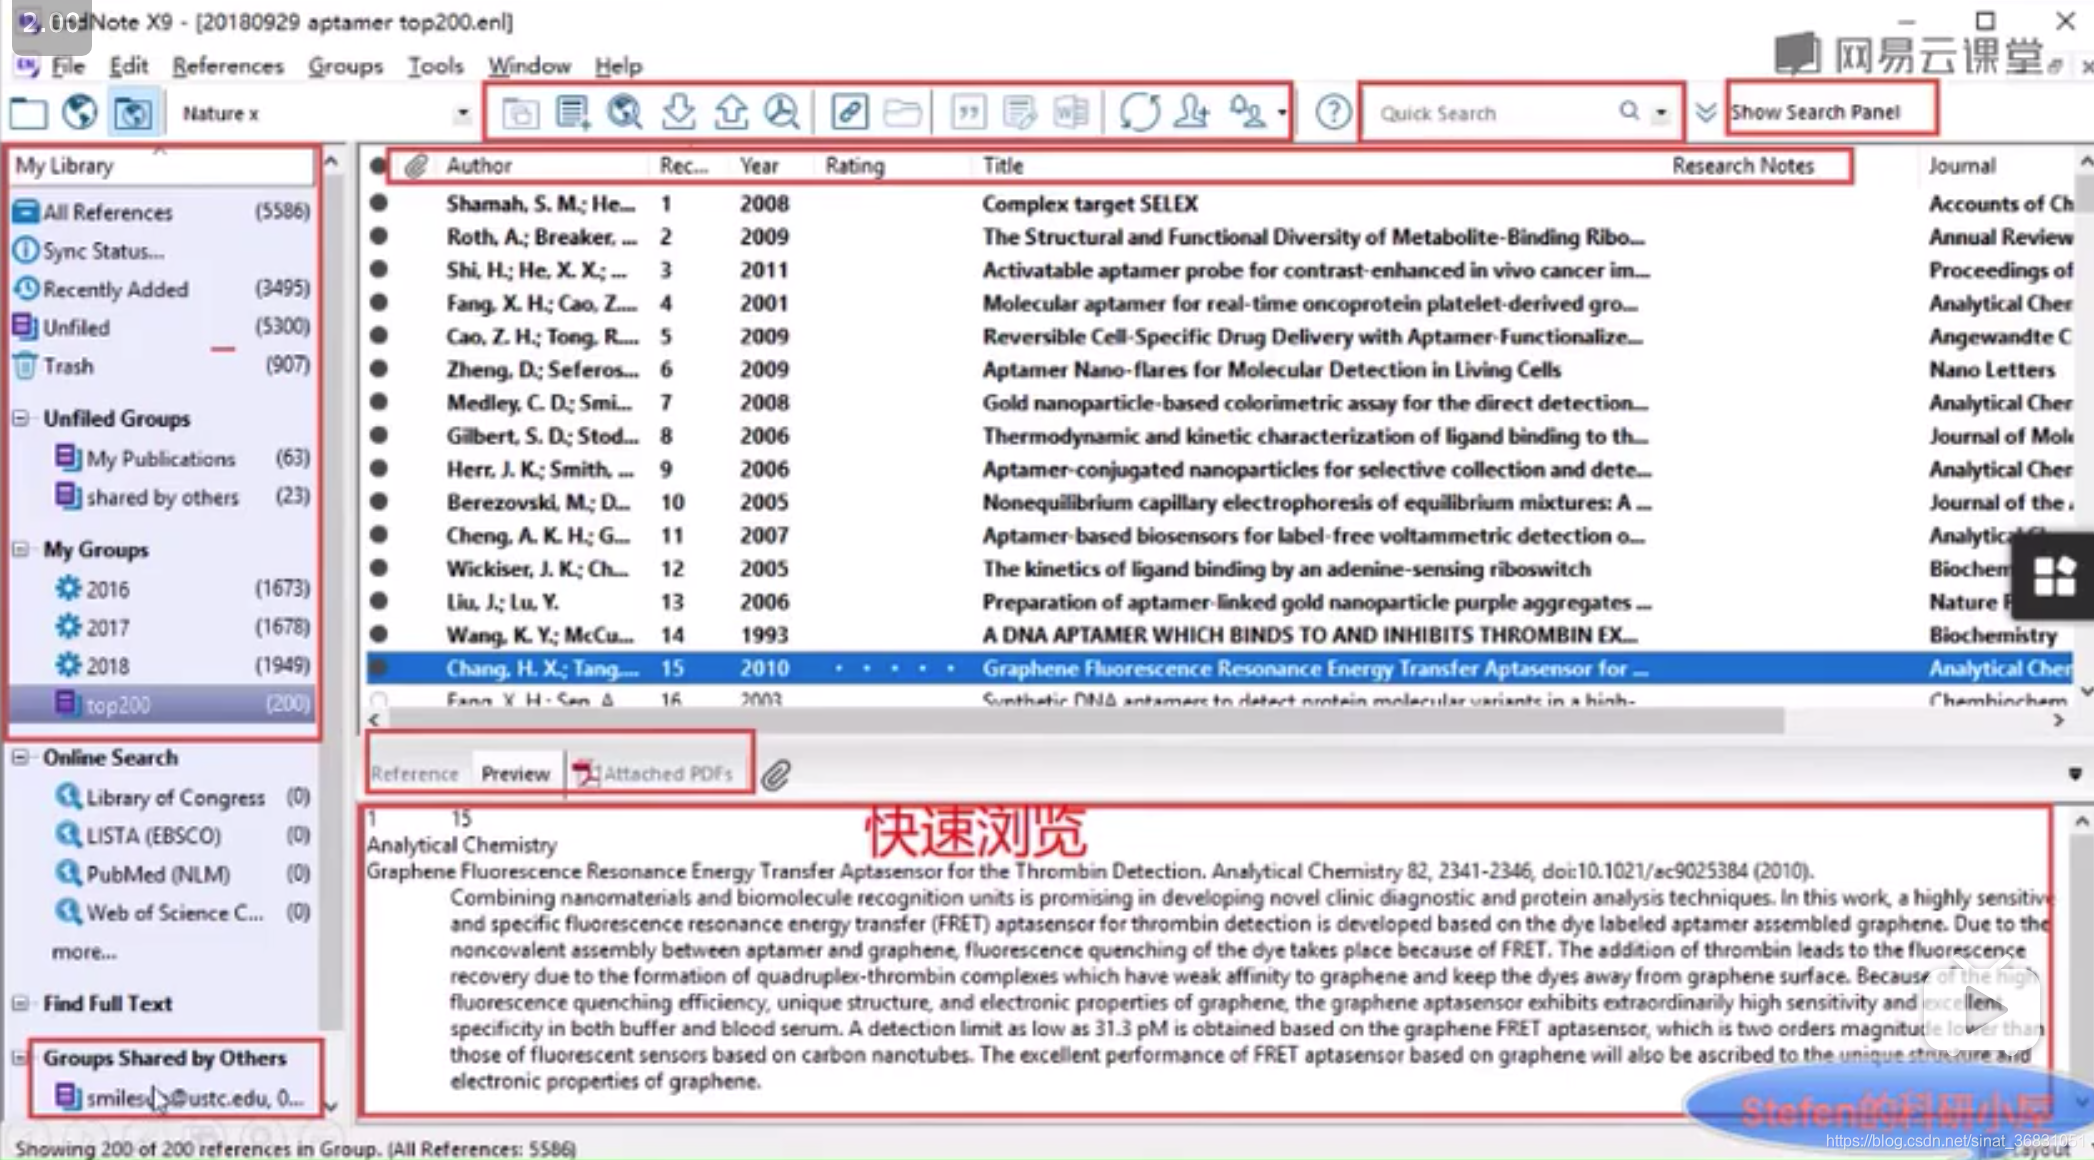
Task: Click the Activity Feed people icon
Action: pos(1247,112)
